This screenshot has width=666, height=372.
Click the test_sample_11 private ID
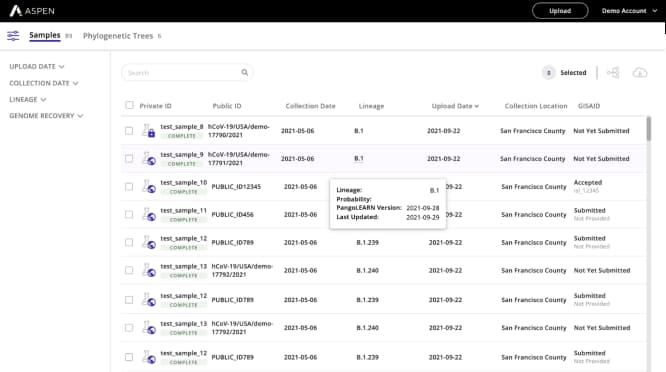pyautogui.click(x=183, y=210)
